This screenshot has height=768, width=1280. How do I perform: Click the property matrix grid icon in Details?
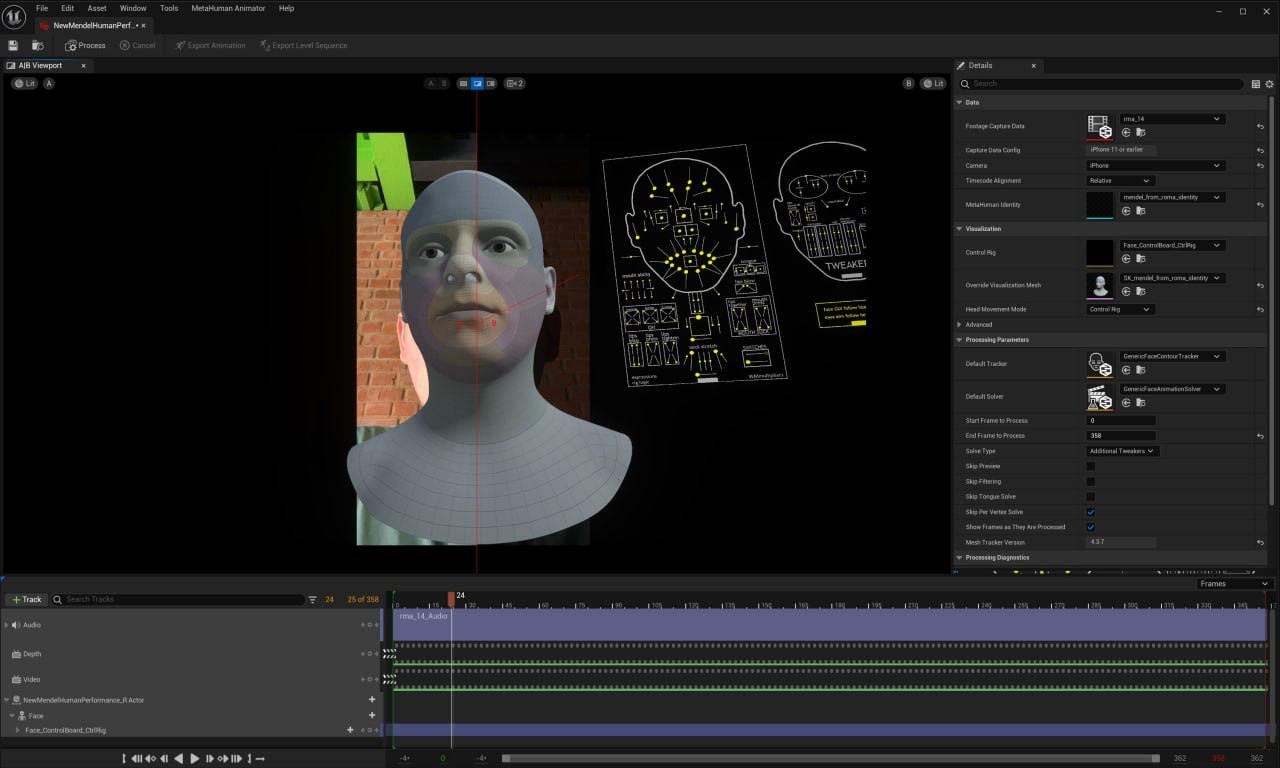[x=1256, y=84]
